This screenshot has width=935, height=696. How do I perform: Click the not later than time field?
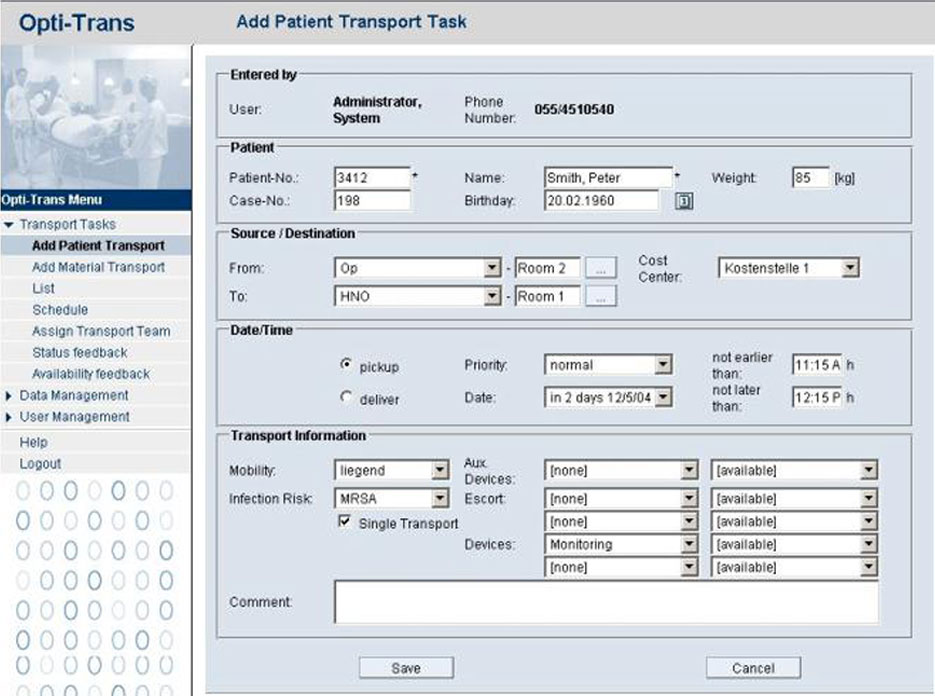point(817,397)
